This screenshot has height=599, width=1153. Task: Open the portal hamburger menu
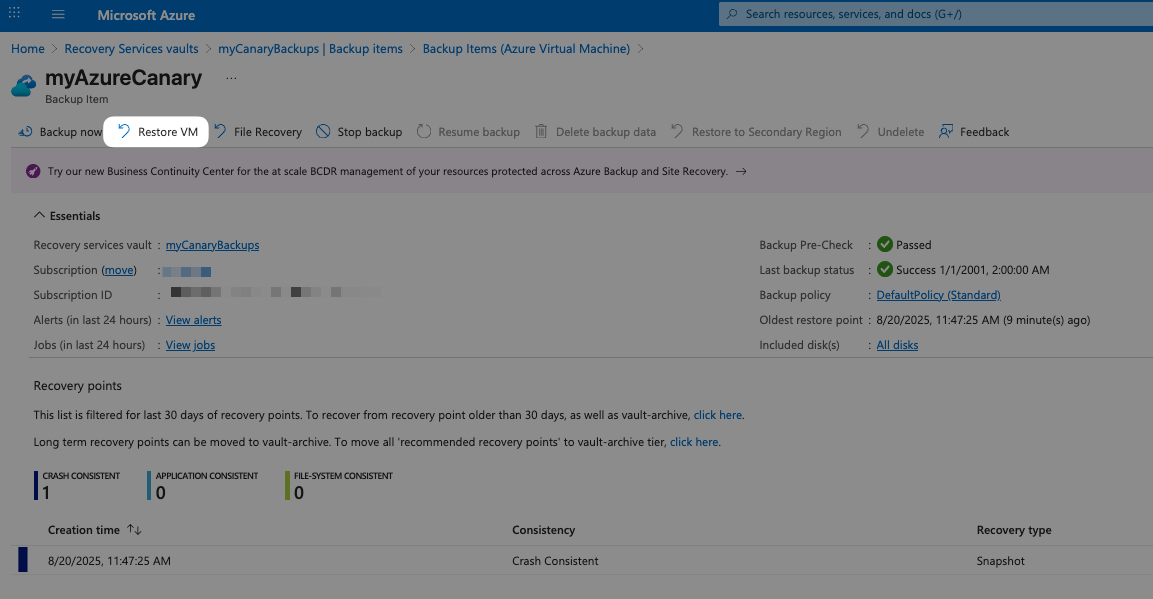pyautogui.click(x=58, y=14)
